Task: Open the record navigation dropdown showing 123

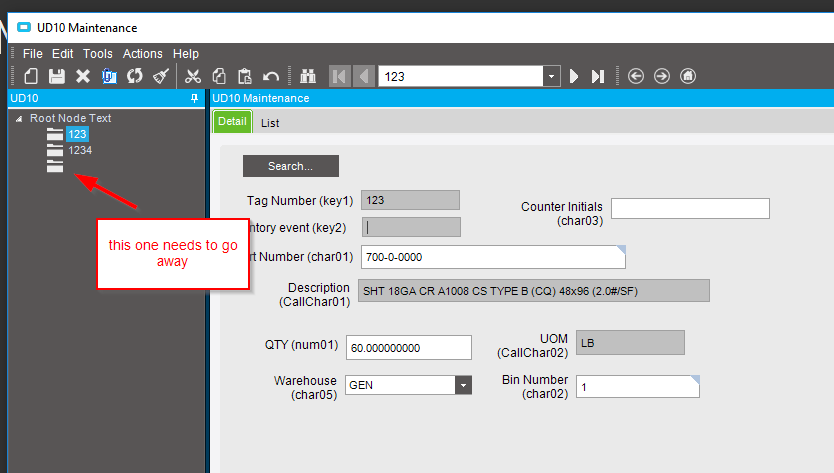Action: pos(552,76)
